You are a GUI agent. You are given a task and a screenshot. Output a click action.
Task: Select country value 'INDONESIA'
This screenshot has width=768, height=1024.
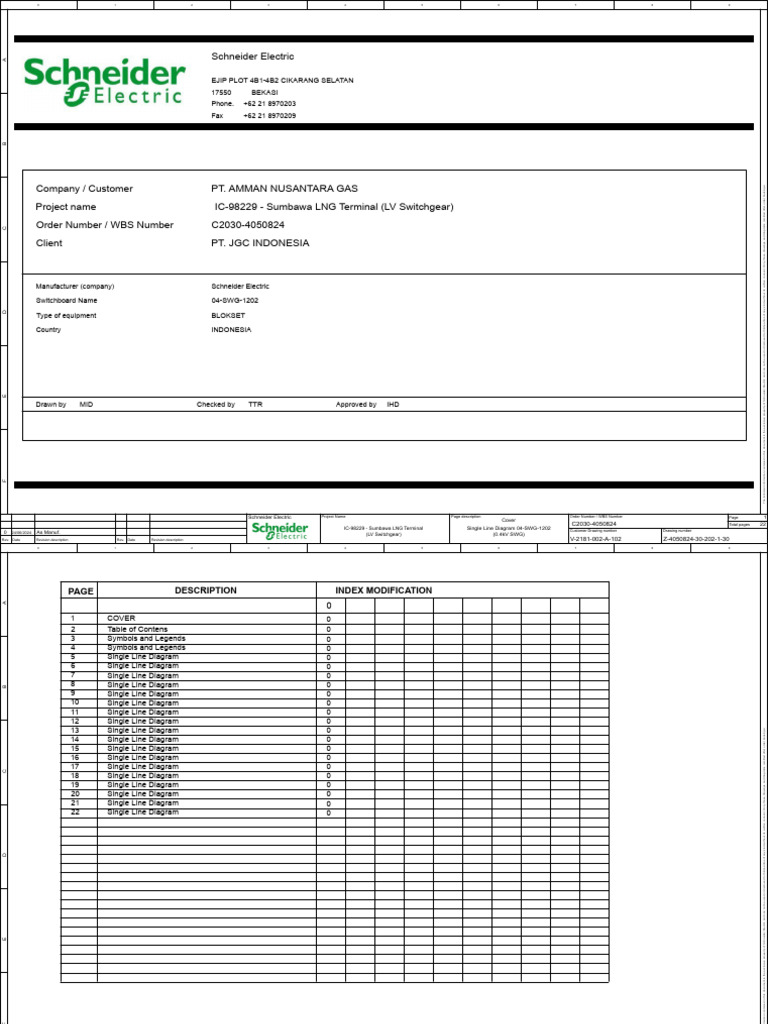[x=231, y=330]
